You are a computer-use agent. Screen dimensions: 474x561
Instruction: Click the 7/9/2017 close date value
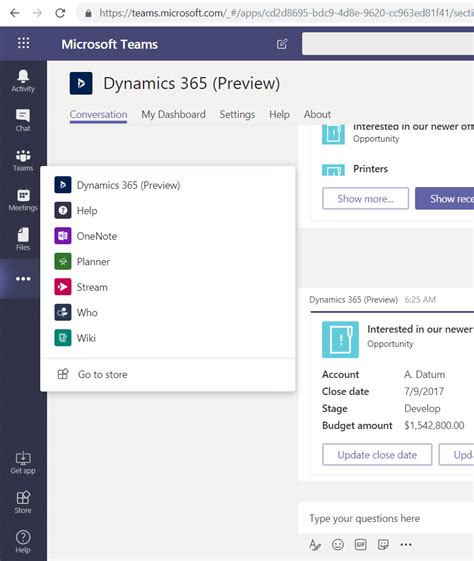[x=424, y=391]
